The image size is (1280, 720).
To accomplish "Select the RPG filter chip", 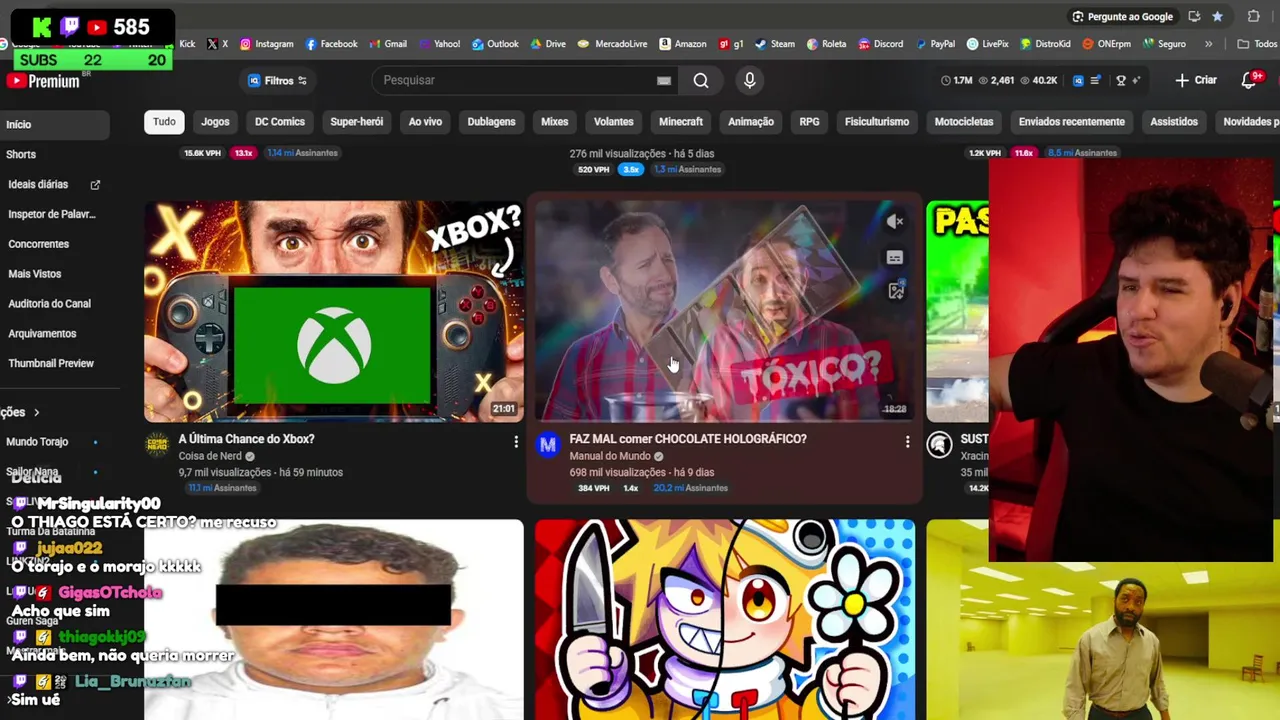I will (x=810, y=122).
